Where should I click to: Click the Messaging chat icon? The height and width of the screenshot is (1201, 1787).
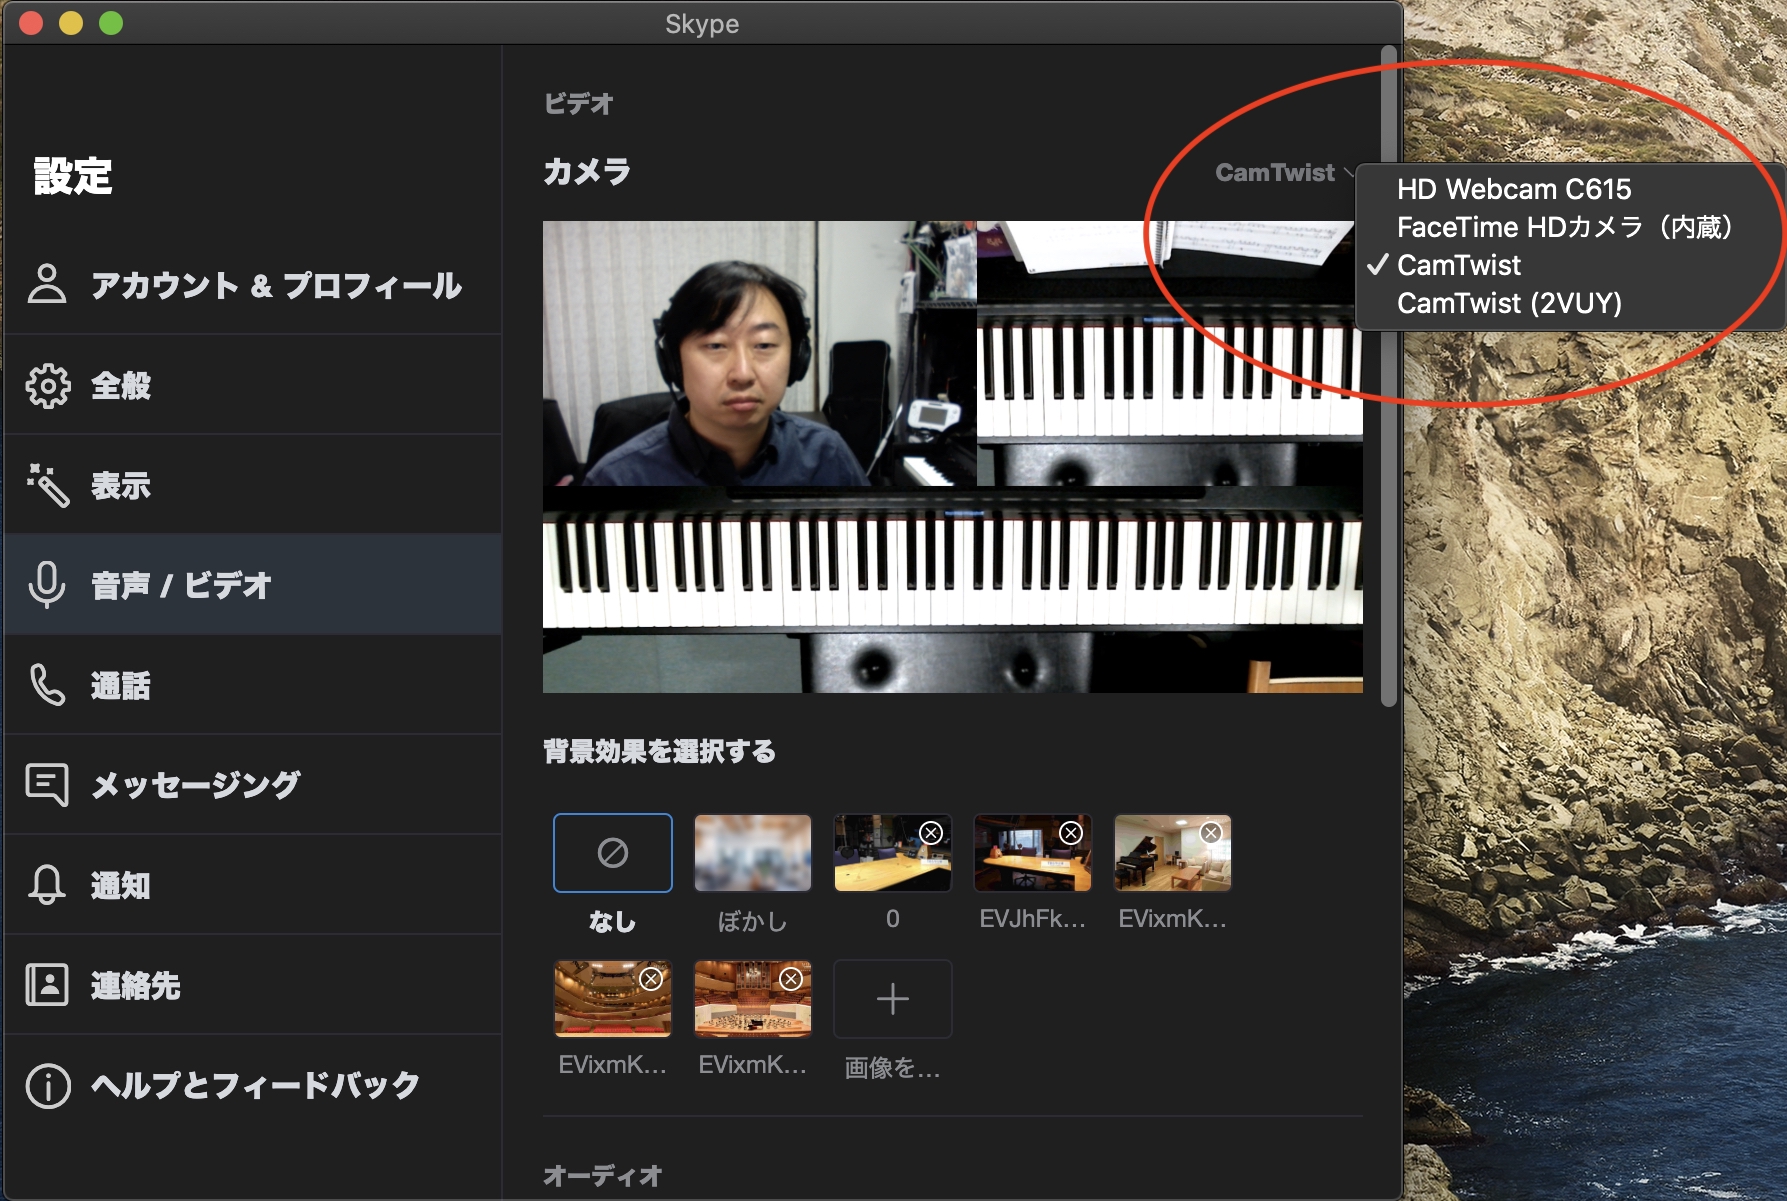pyautogui.click(x=47, y=785)
